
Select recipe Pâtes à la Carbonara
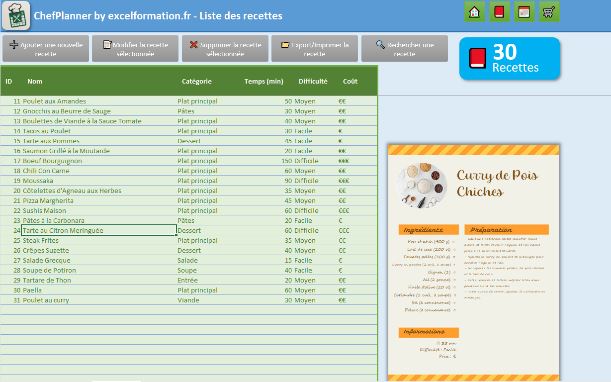click(x=53, y=221)
